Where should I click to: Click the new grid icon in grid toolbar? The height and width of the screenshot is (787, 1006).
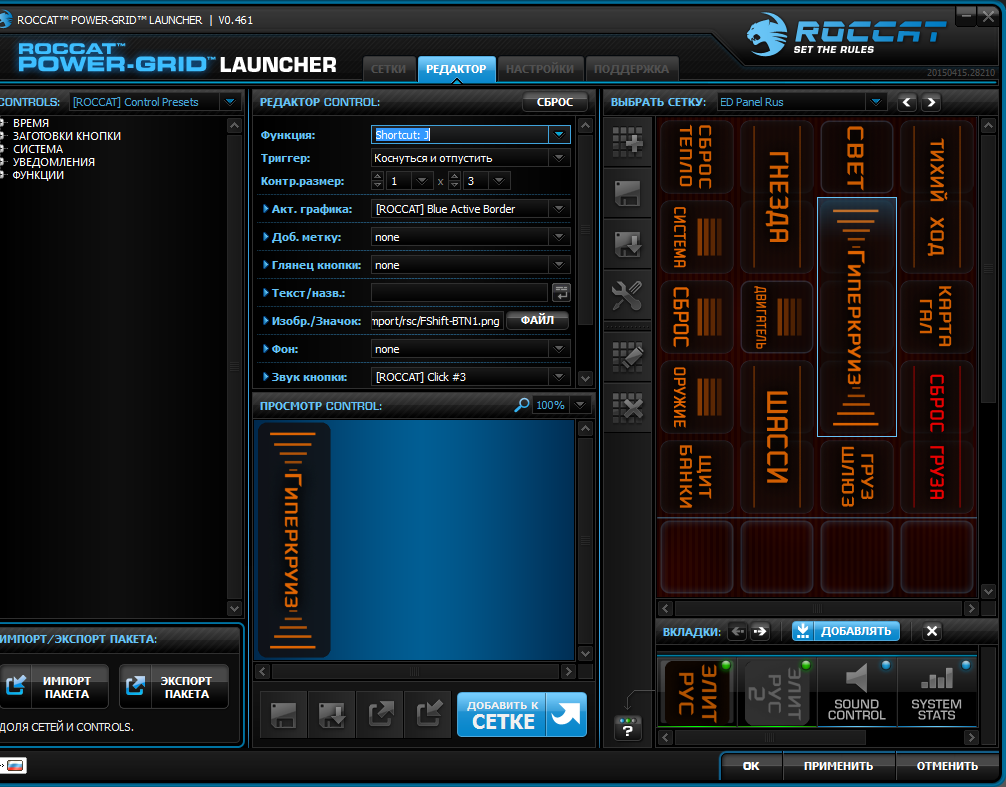(627, 141)
